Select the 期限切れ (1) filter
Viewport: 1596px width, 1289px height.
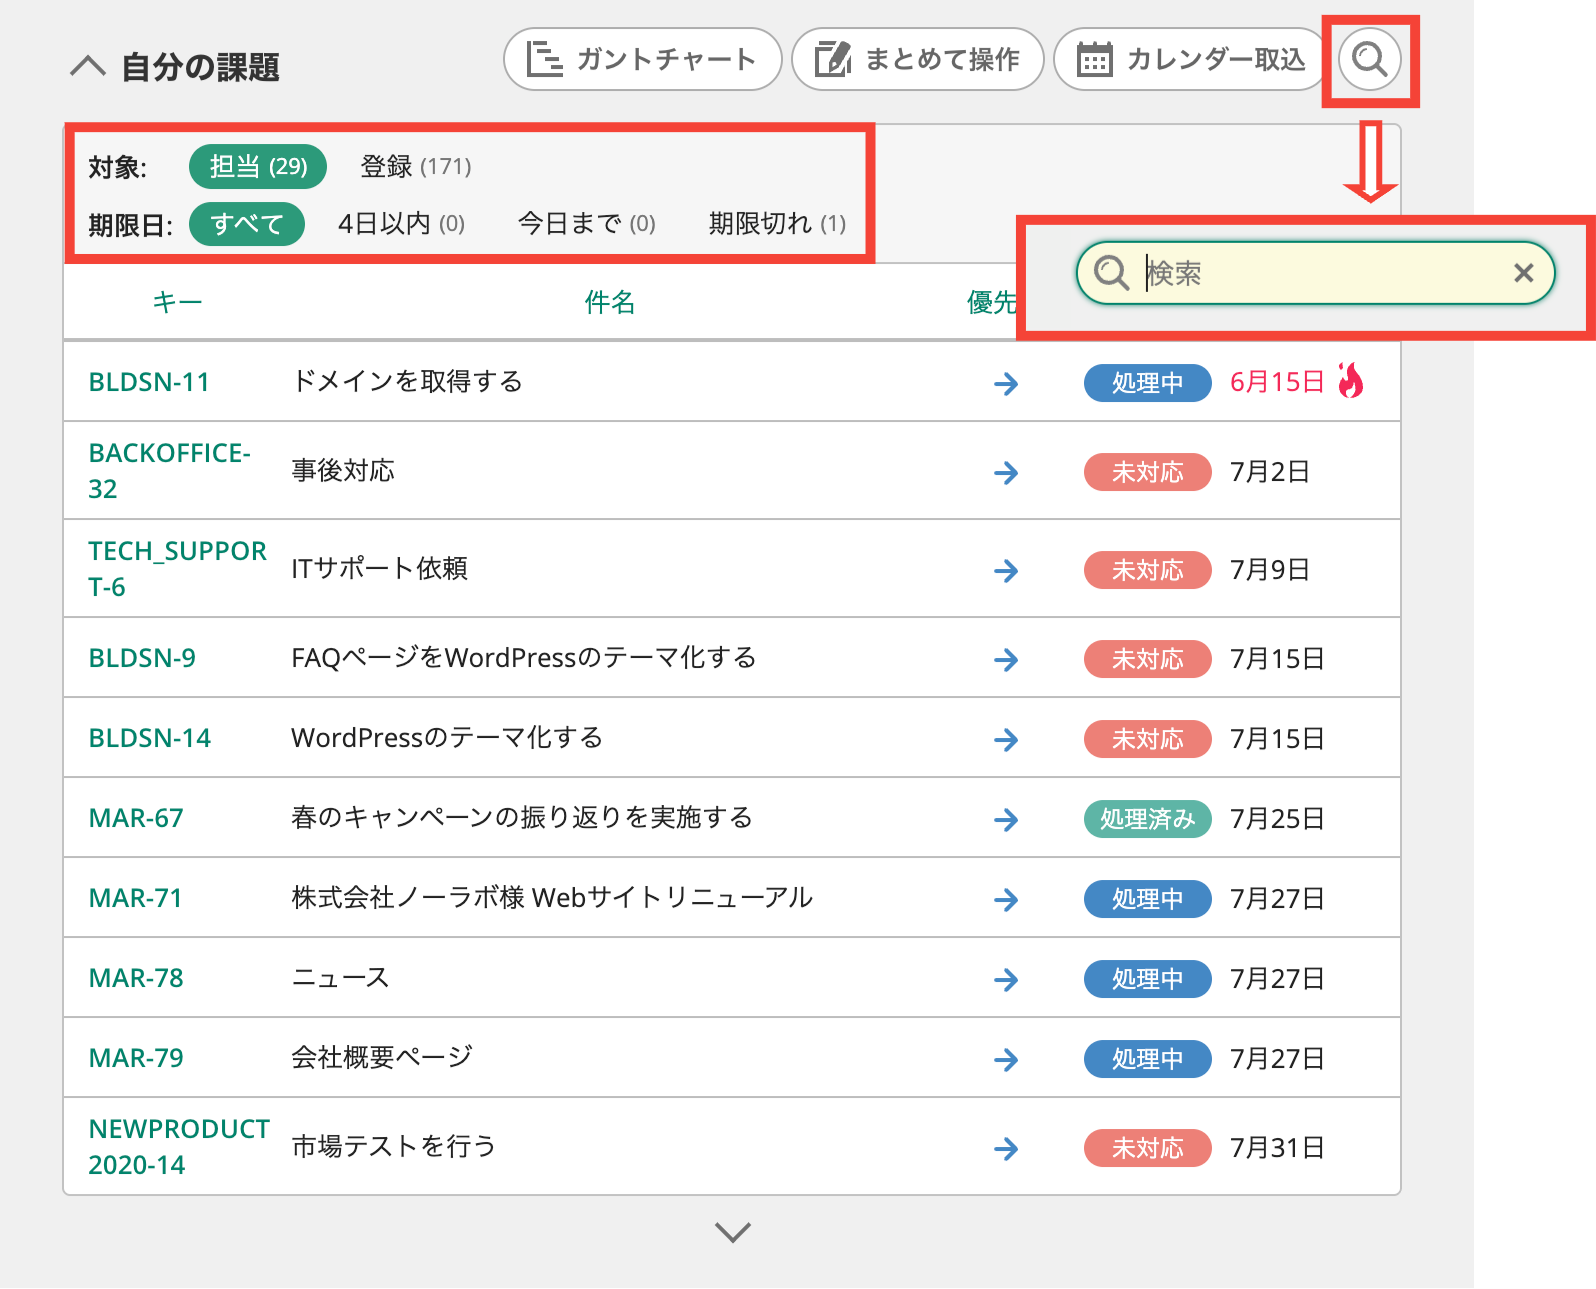click(777, 223)
